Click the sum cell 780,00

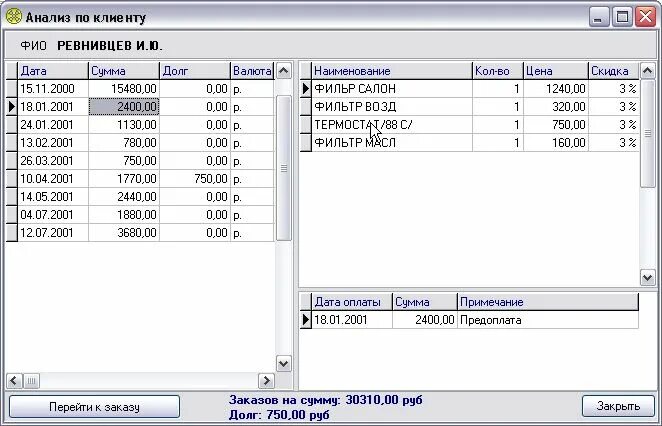tap(124, 143)
